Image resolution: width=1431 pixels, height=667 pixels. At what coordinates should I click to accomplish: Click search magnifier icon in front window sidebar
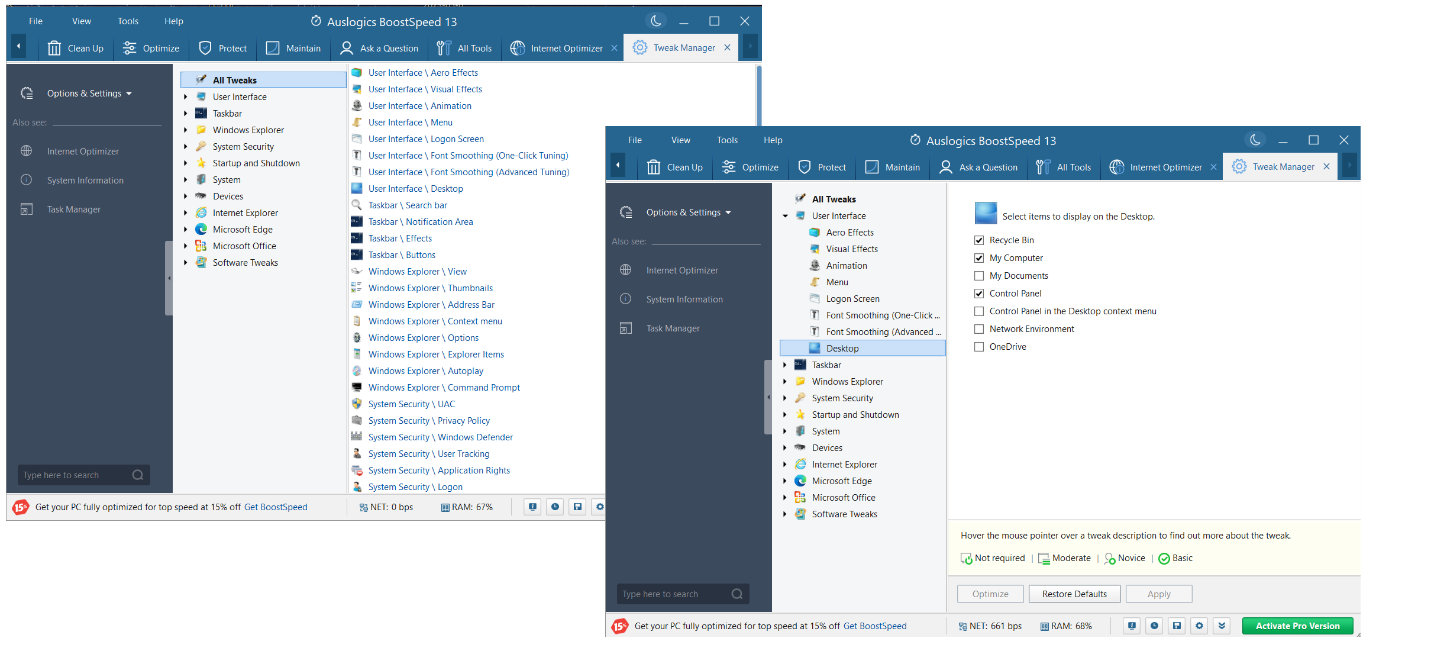tap(737, 594)
